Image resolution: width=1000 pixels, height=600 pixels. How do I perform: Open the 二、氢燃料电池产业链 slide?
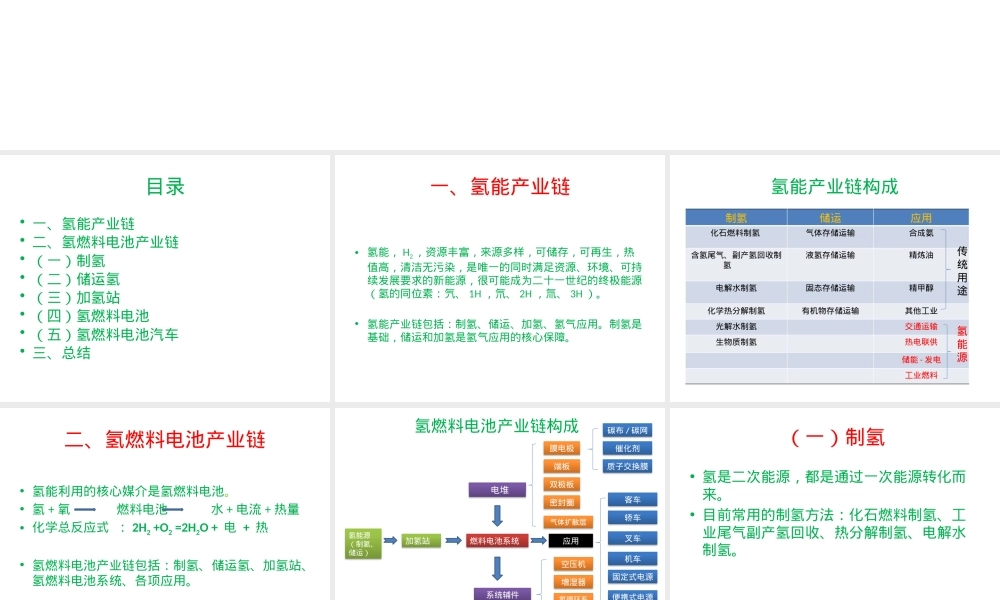(165, 504)
